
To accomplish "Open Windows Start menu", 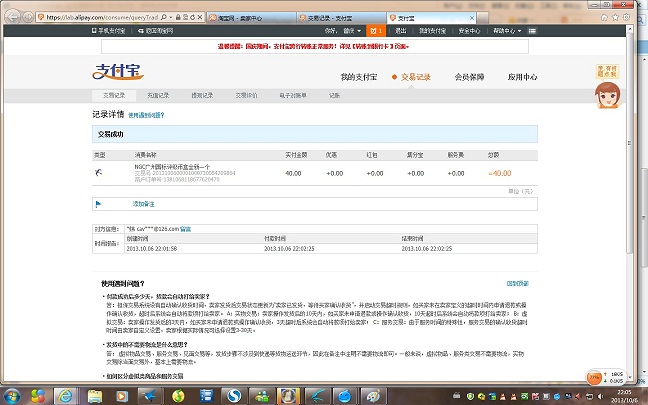I will click(12, 396).
